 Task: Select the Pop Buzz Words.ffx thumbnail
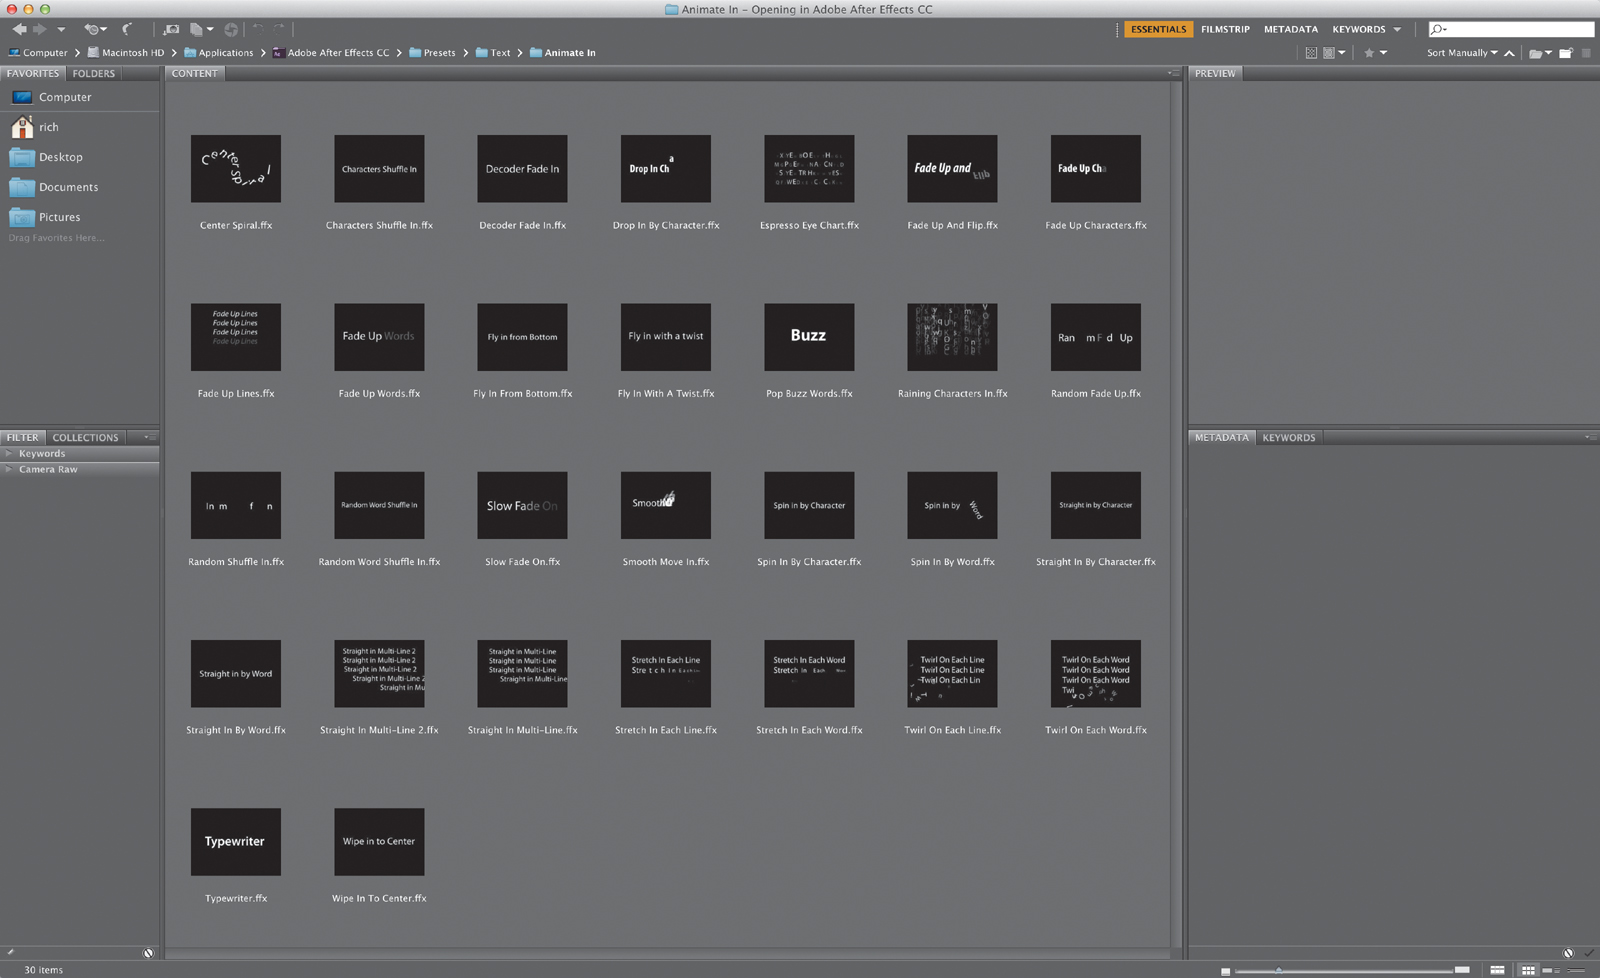(809, 337)
